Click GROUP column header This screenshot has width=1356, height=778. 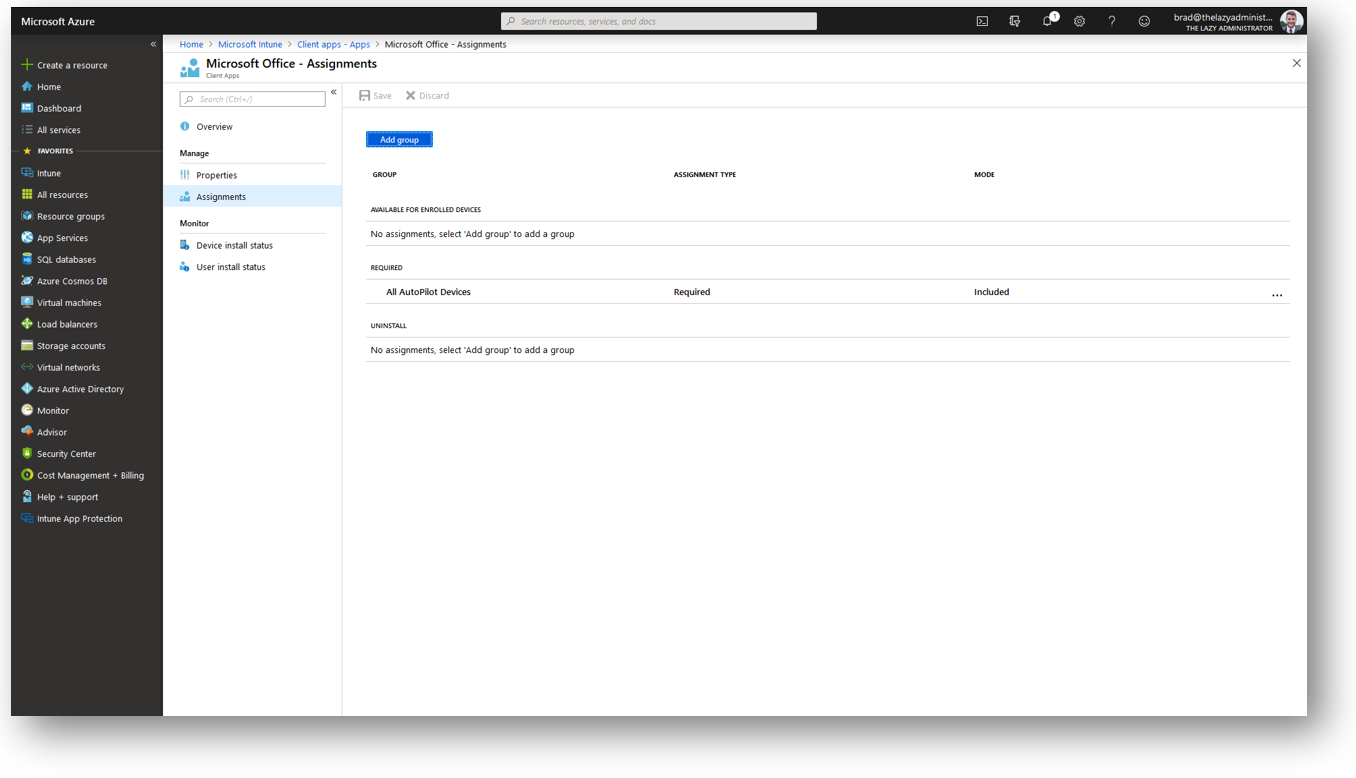tap(384, 175)
